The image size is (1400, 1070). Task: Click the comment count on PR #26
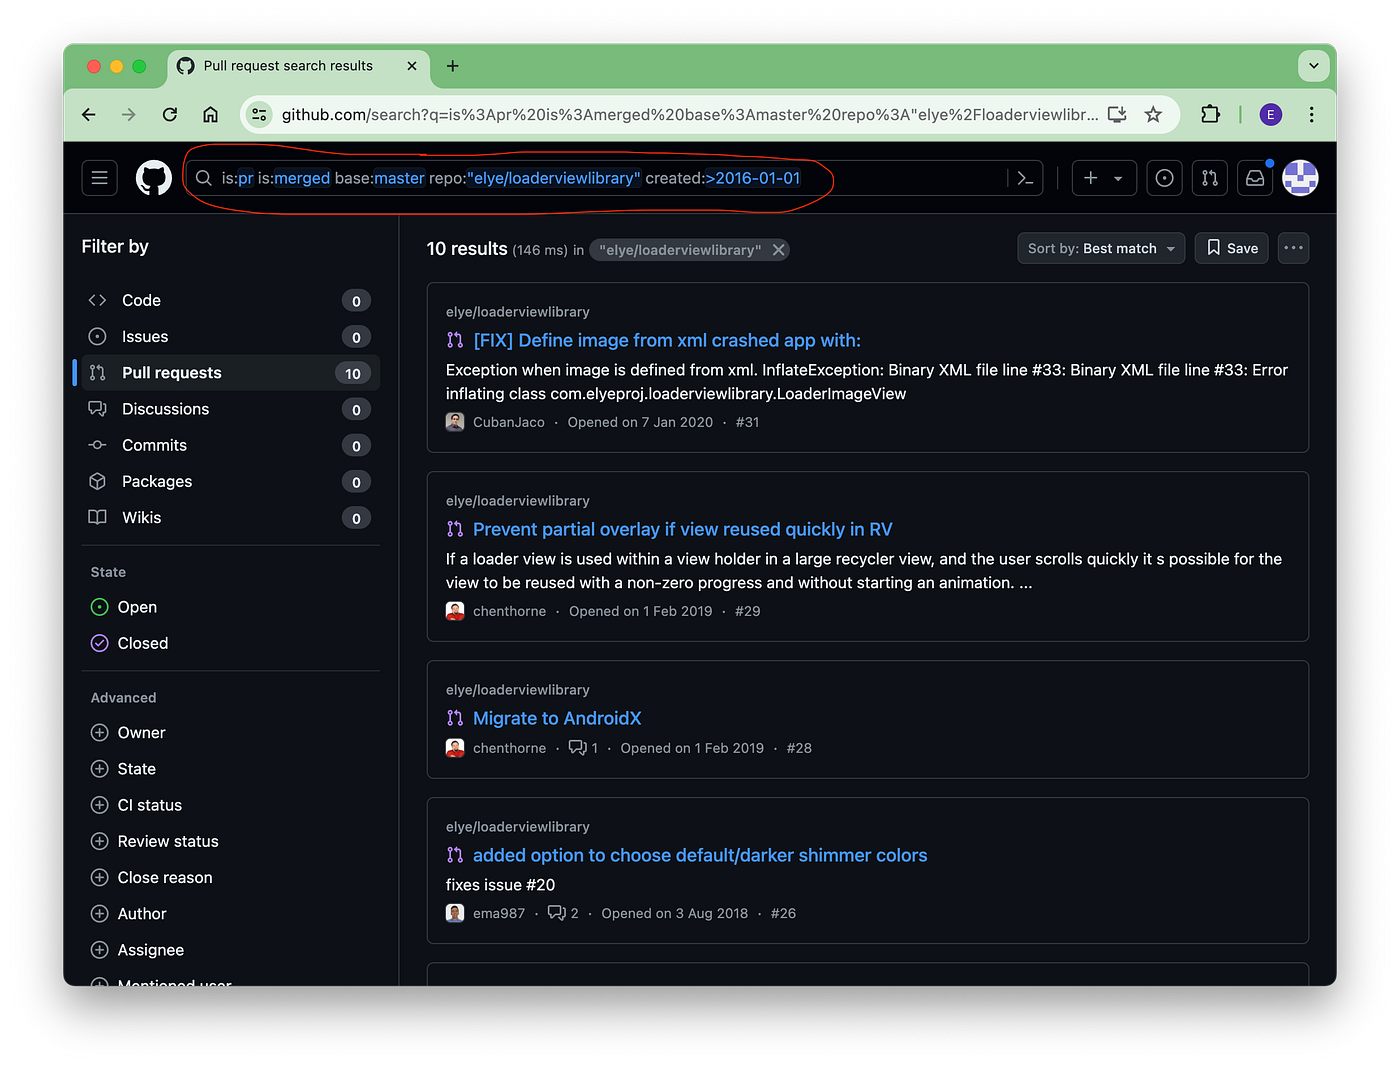563,913
